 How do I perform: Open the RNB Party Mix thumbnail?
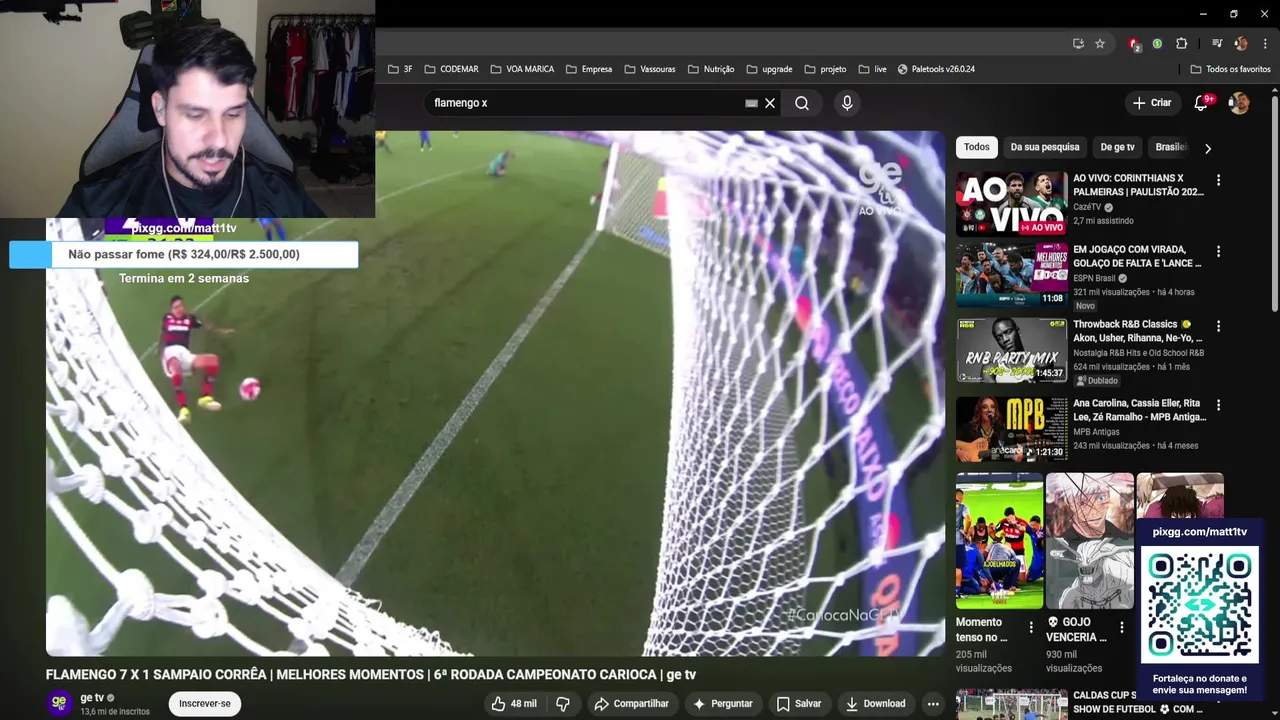[x=1011, y=350]
